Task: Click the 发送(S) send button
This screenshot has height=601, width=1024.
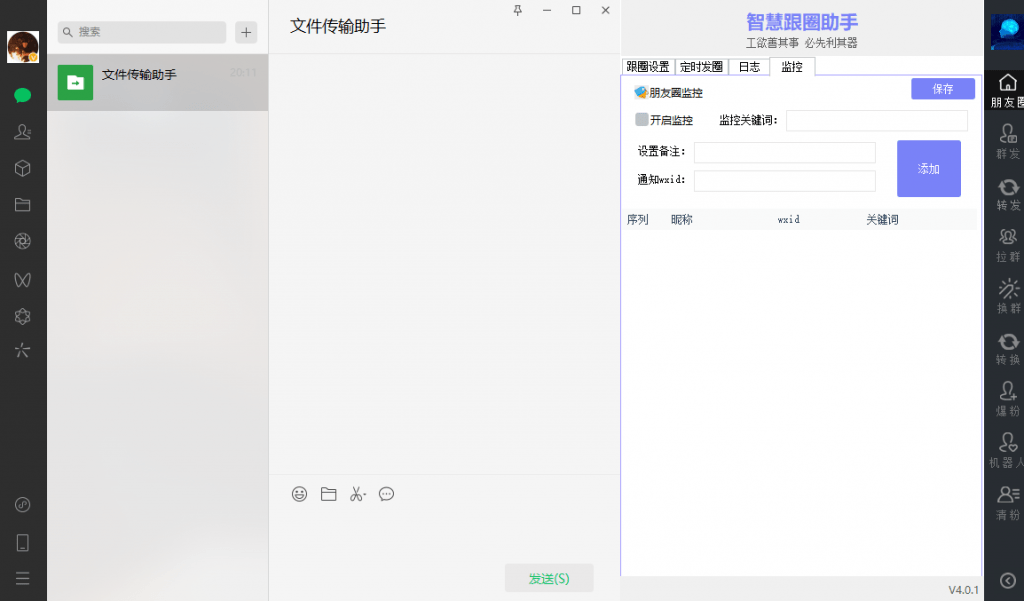Action: point(549,578)
